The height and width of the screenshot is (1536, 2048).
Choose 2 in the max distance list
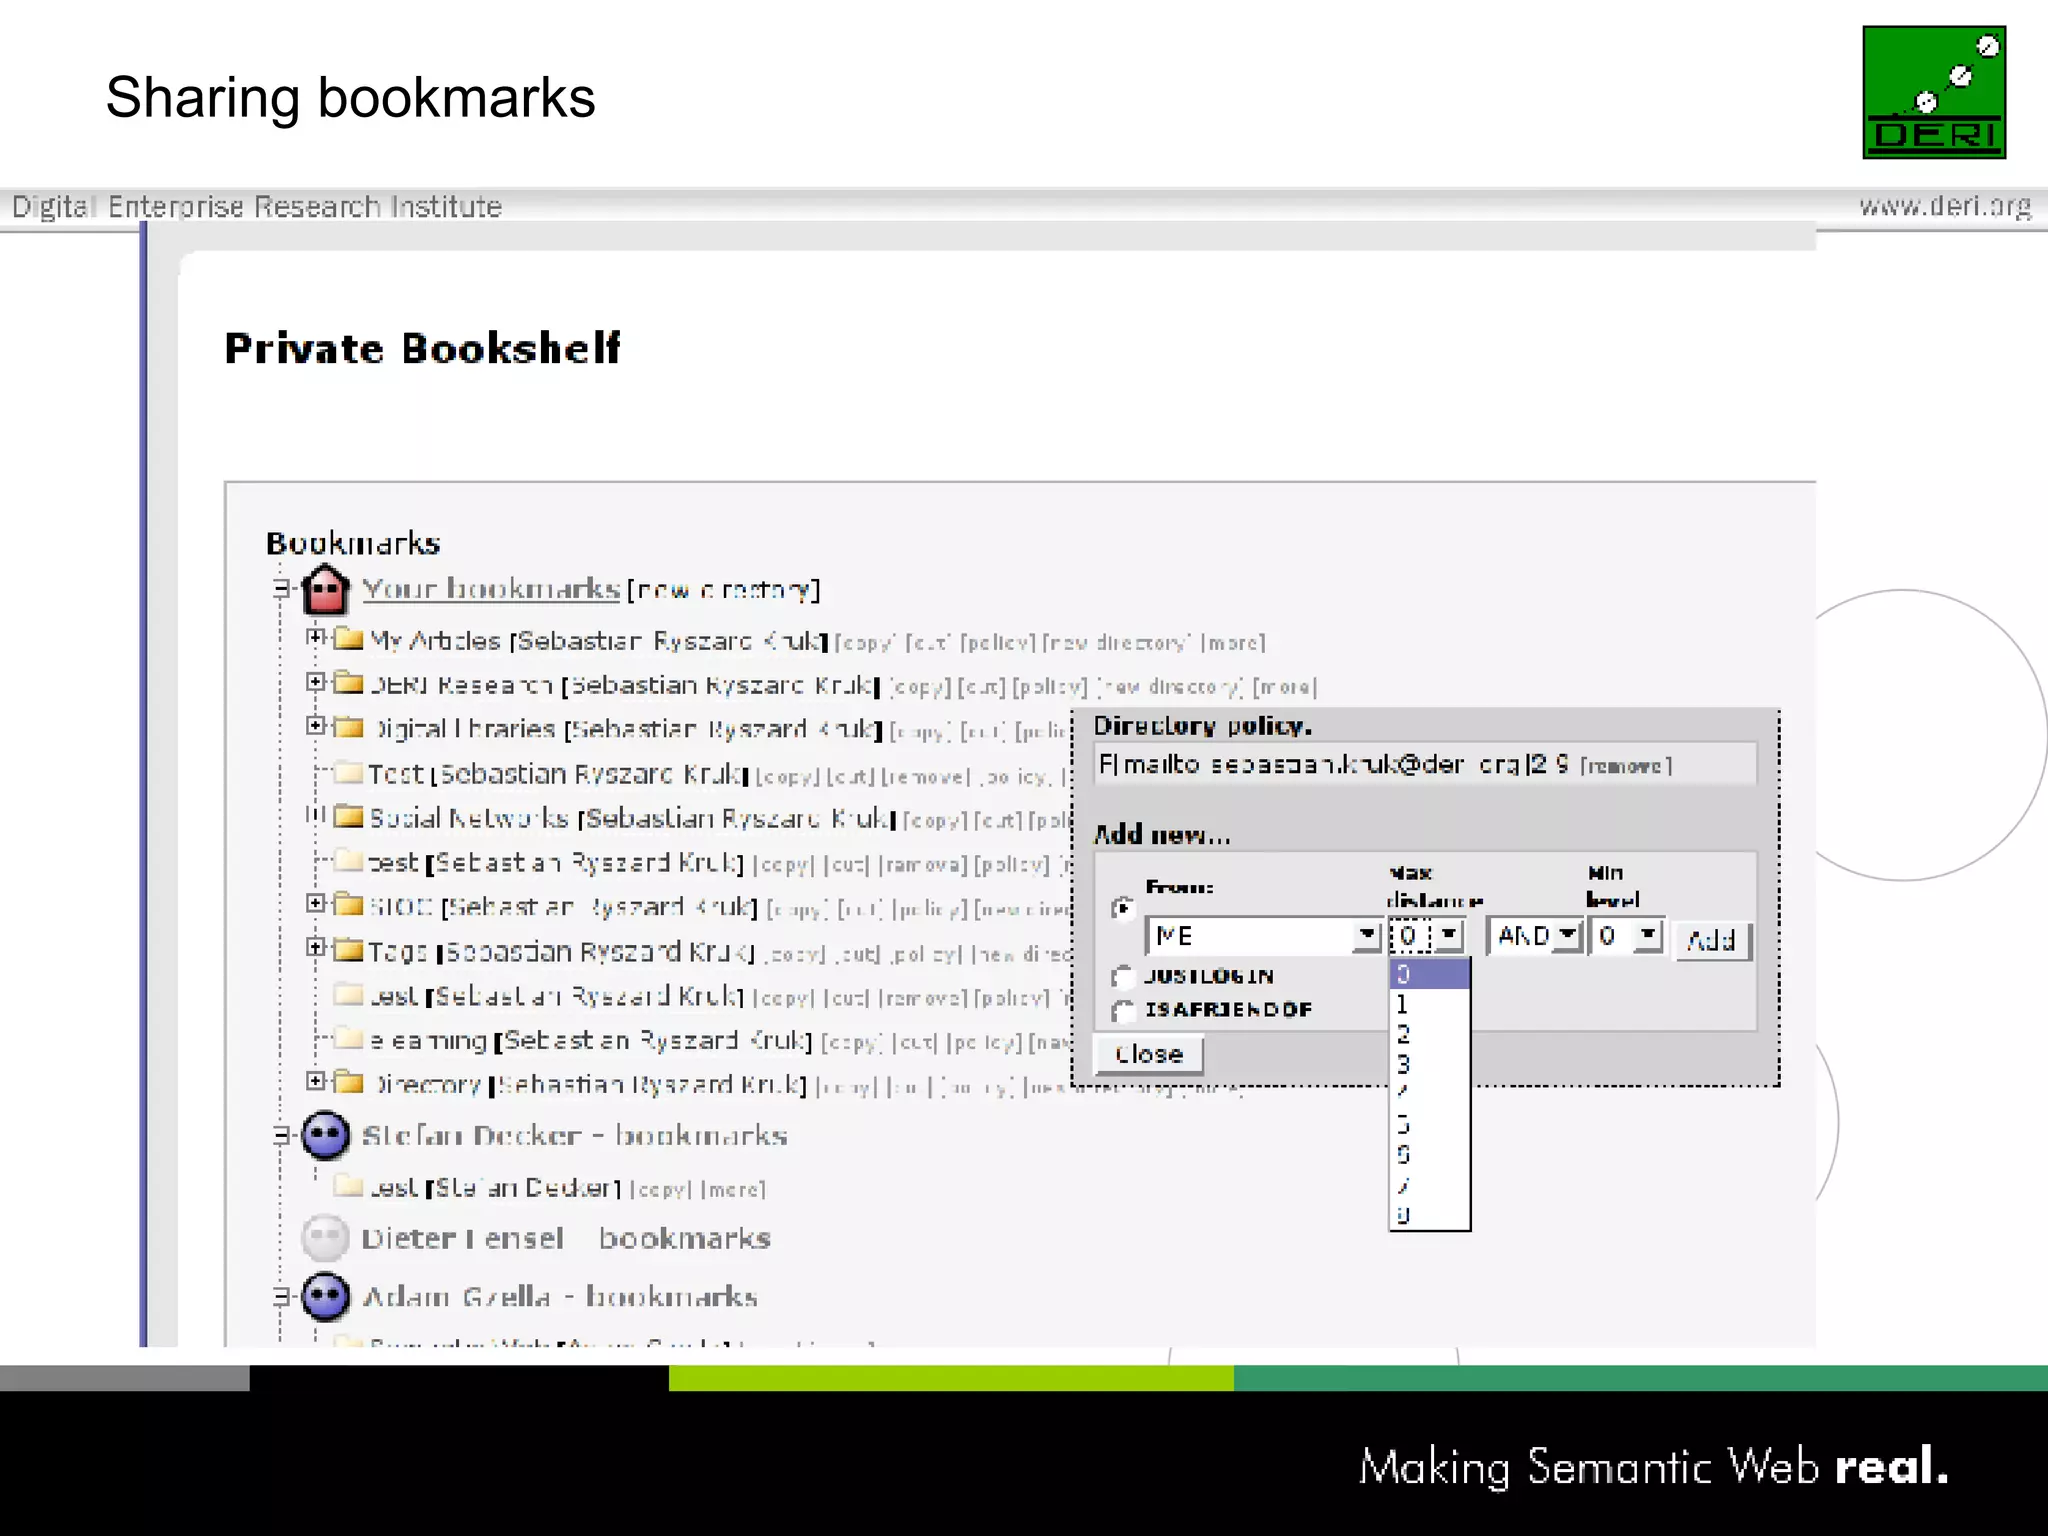(x=1429, y=1034)
